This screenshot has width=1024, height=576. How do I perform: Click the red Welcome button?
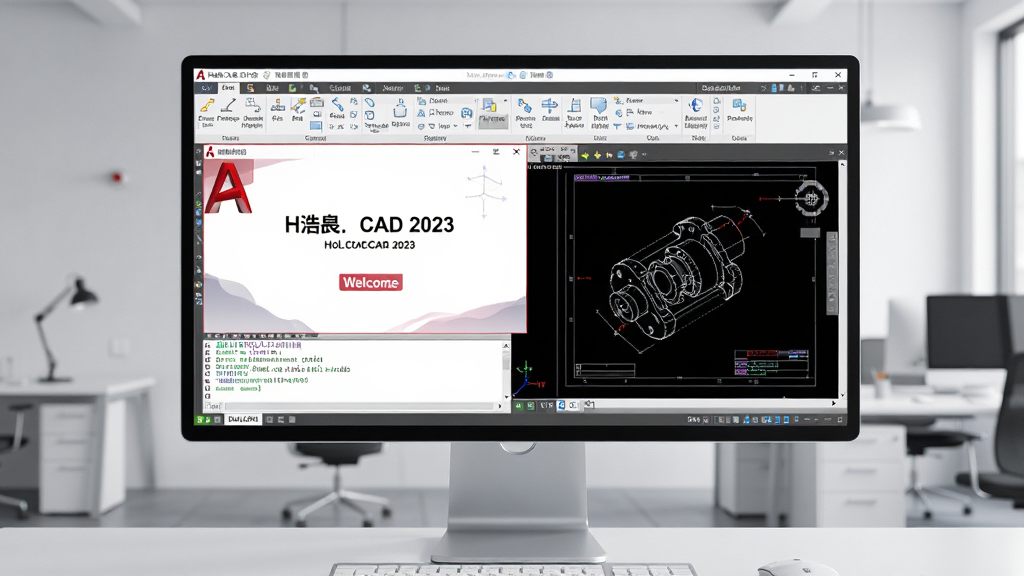pos(370,282)
